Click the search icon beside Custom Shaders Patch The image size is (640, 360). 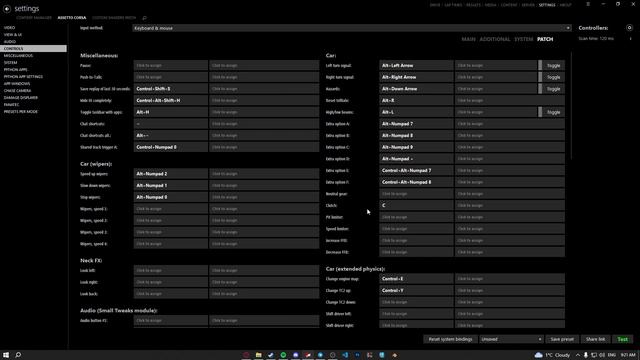tap(144, 18)
